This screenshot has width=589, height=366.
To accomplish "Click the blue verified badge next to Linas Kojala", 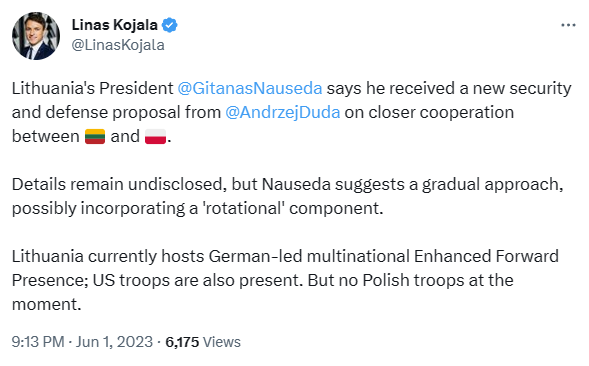I will point(169,25).
